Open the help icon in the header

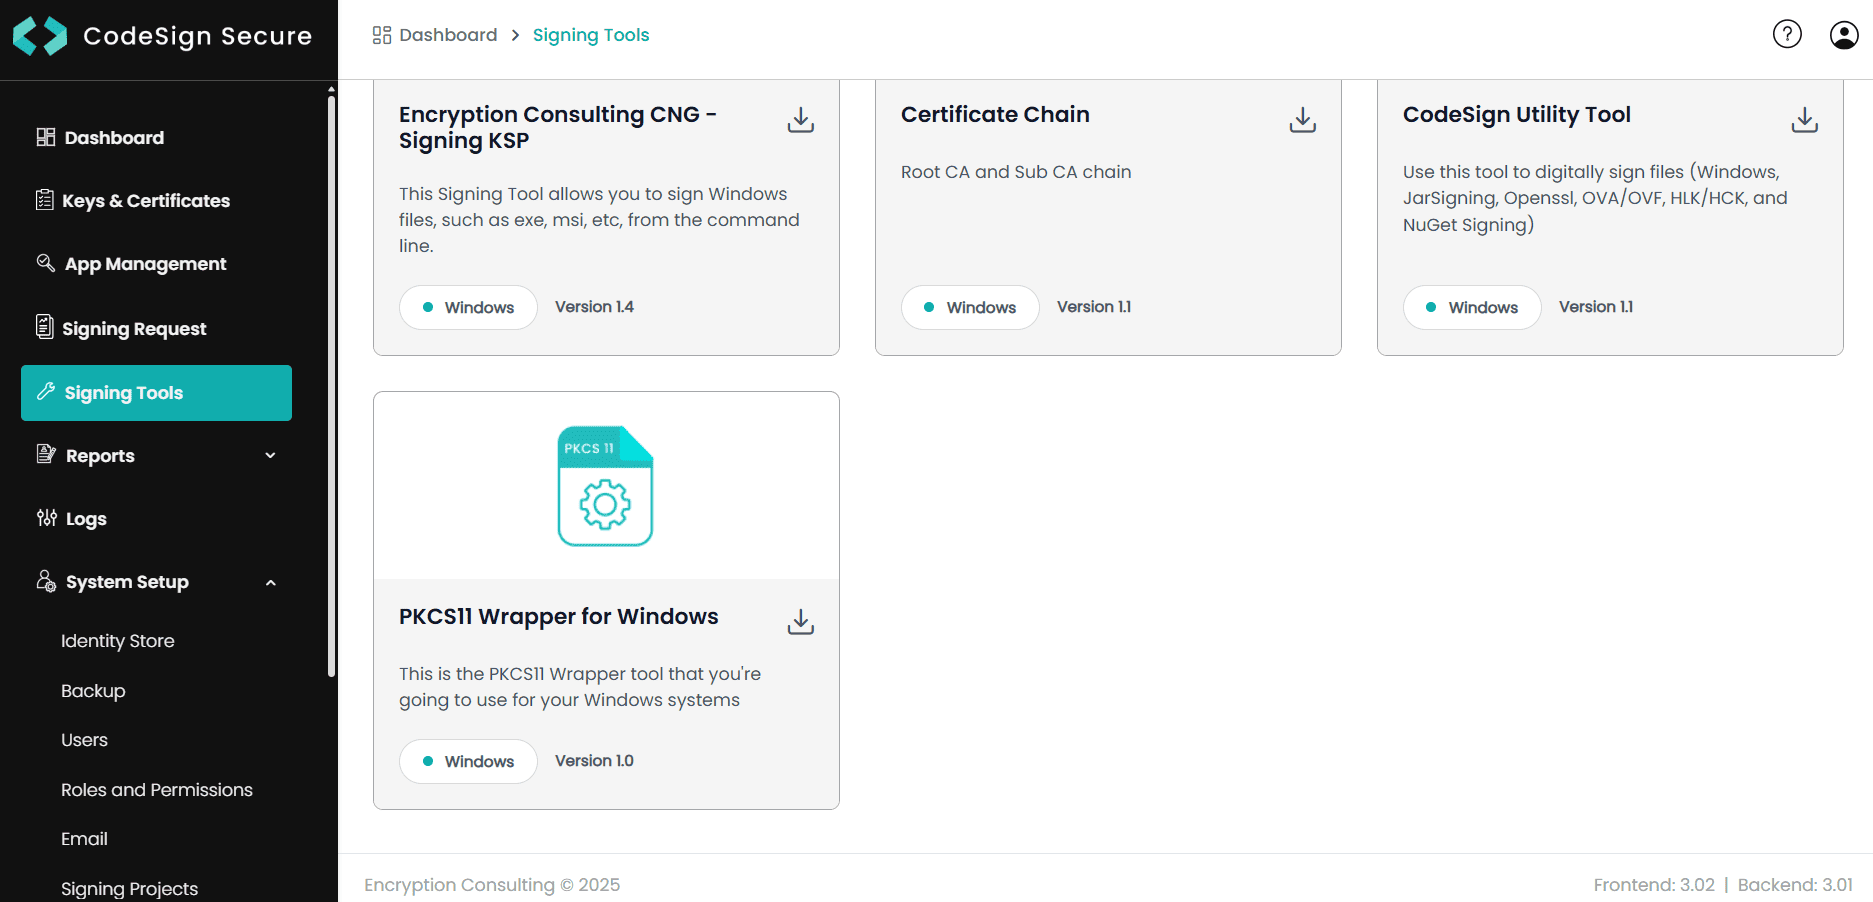click(x=1787, y=33)
